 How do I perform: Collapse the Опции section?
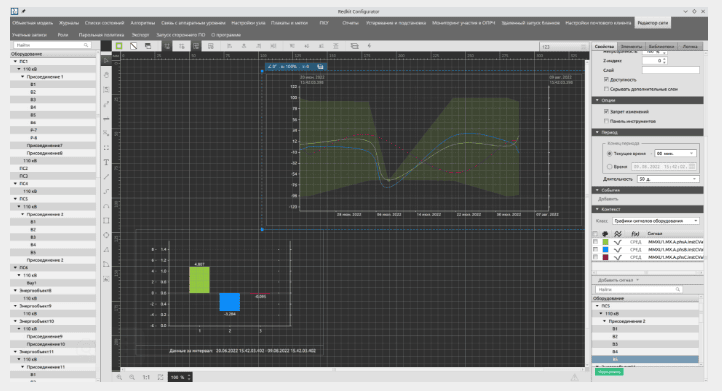598,100
